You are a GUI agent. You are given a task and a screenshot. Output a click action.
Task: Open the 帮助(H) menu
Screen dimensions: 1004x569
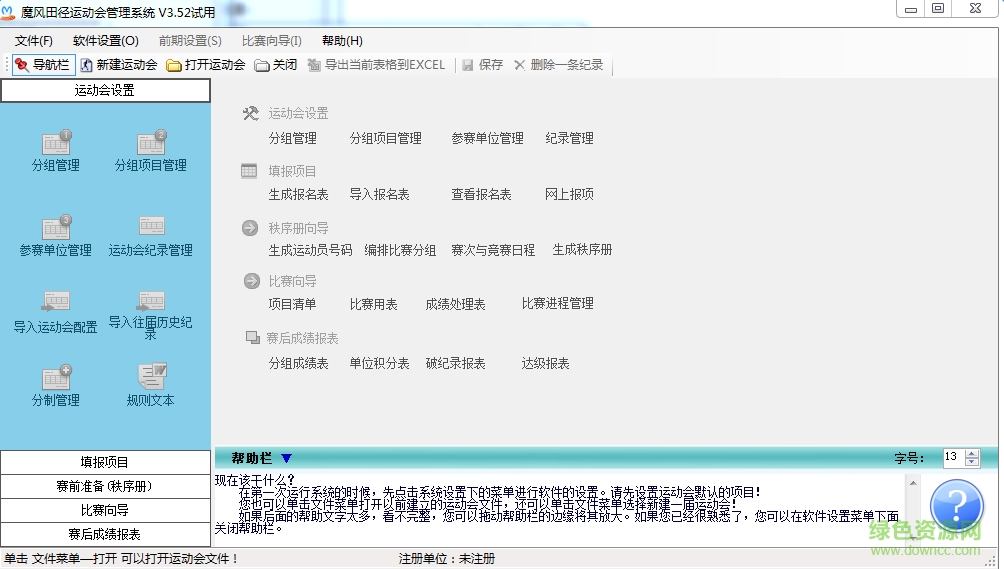click(x=342, y=41)
